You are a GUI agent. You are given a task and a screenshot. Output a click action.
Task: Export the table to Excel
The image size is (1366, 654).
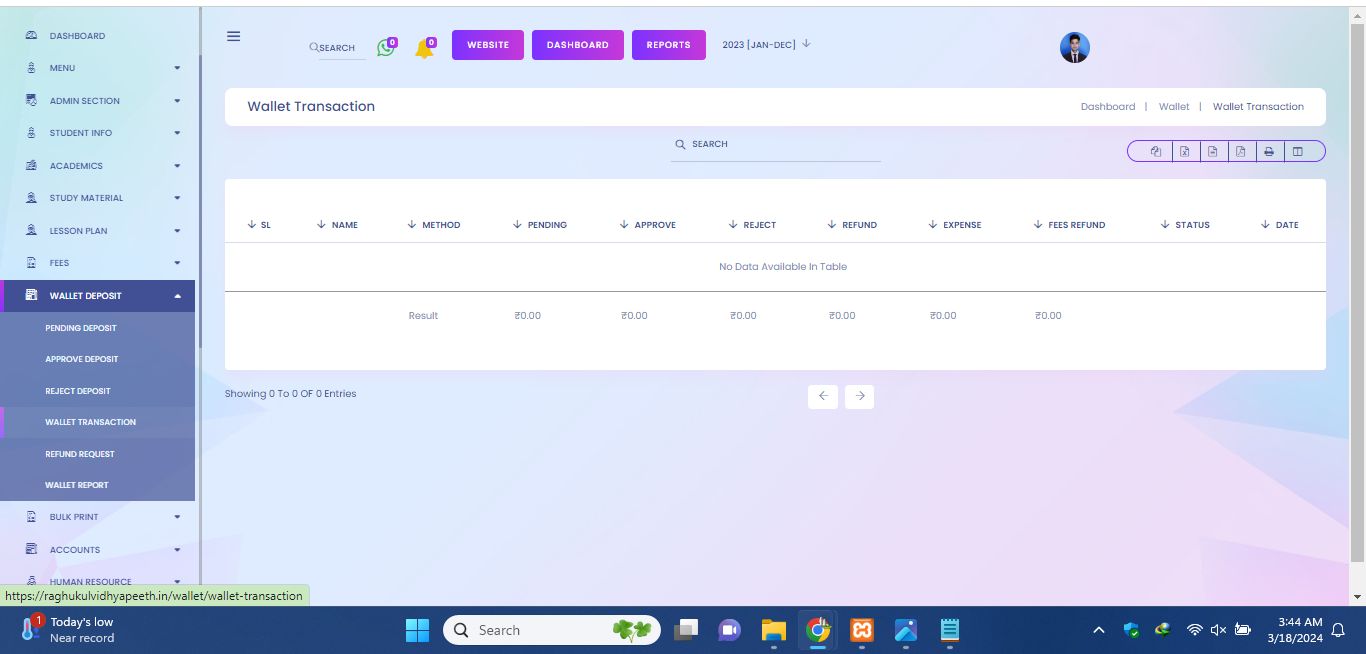pos(1184,152)
